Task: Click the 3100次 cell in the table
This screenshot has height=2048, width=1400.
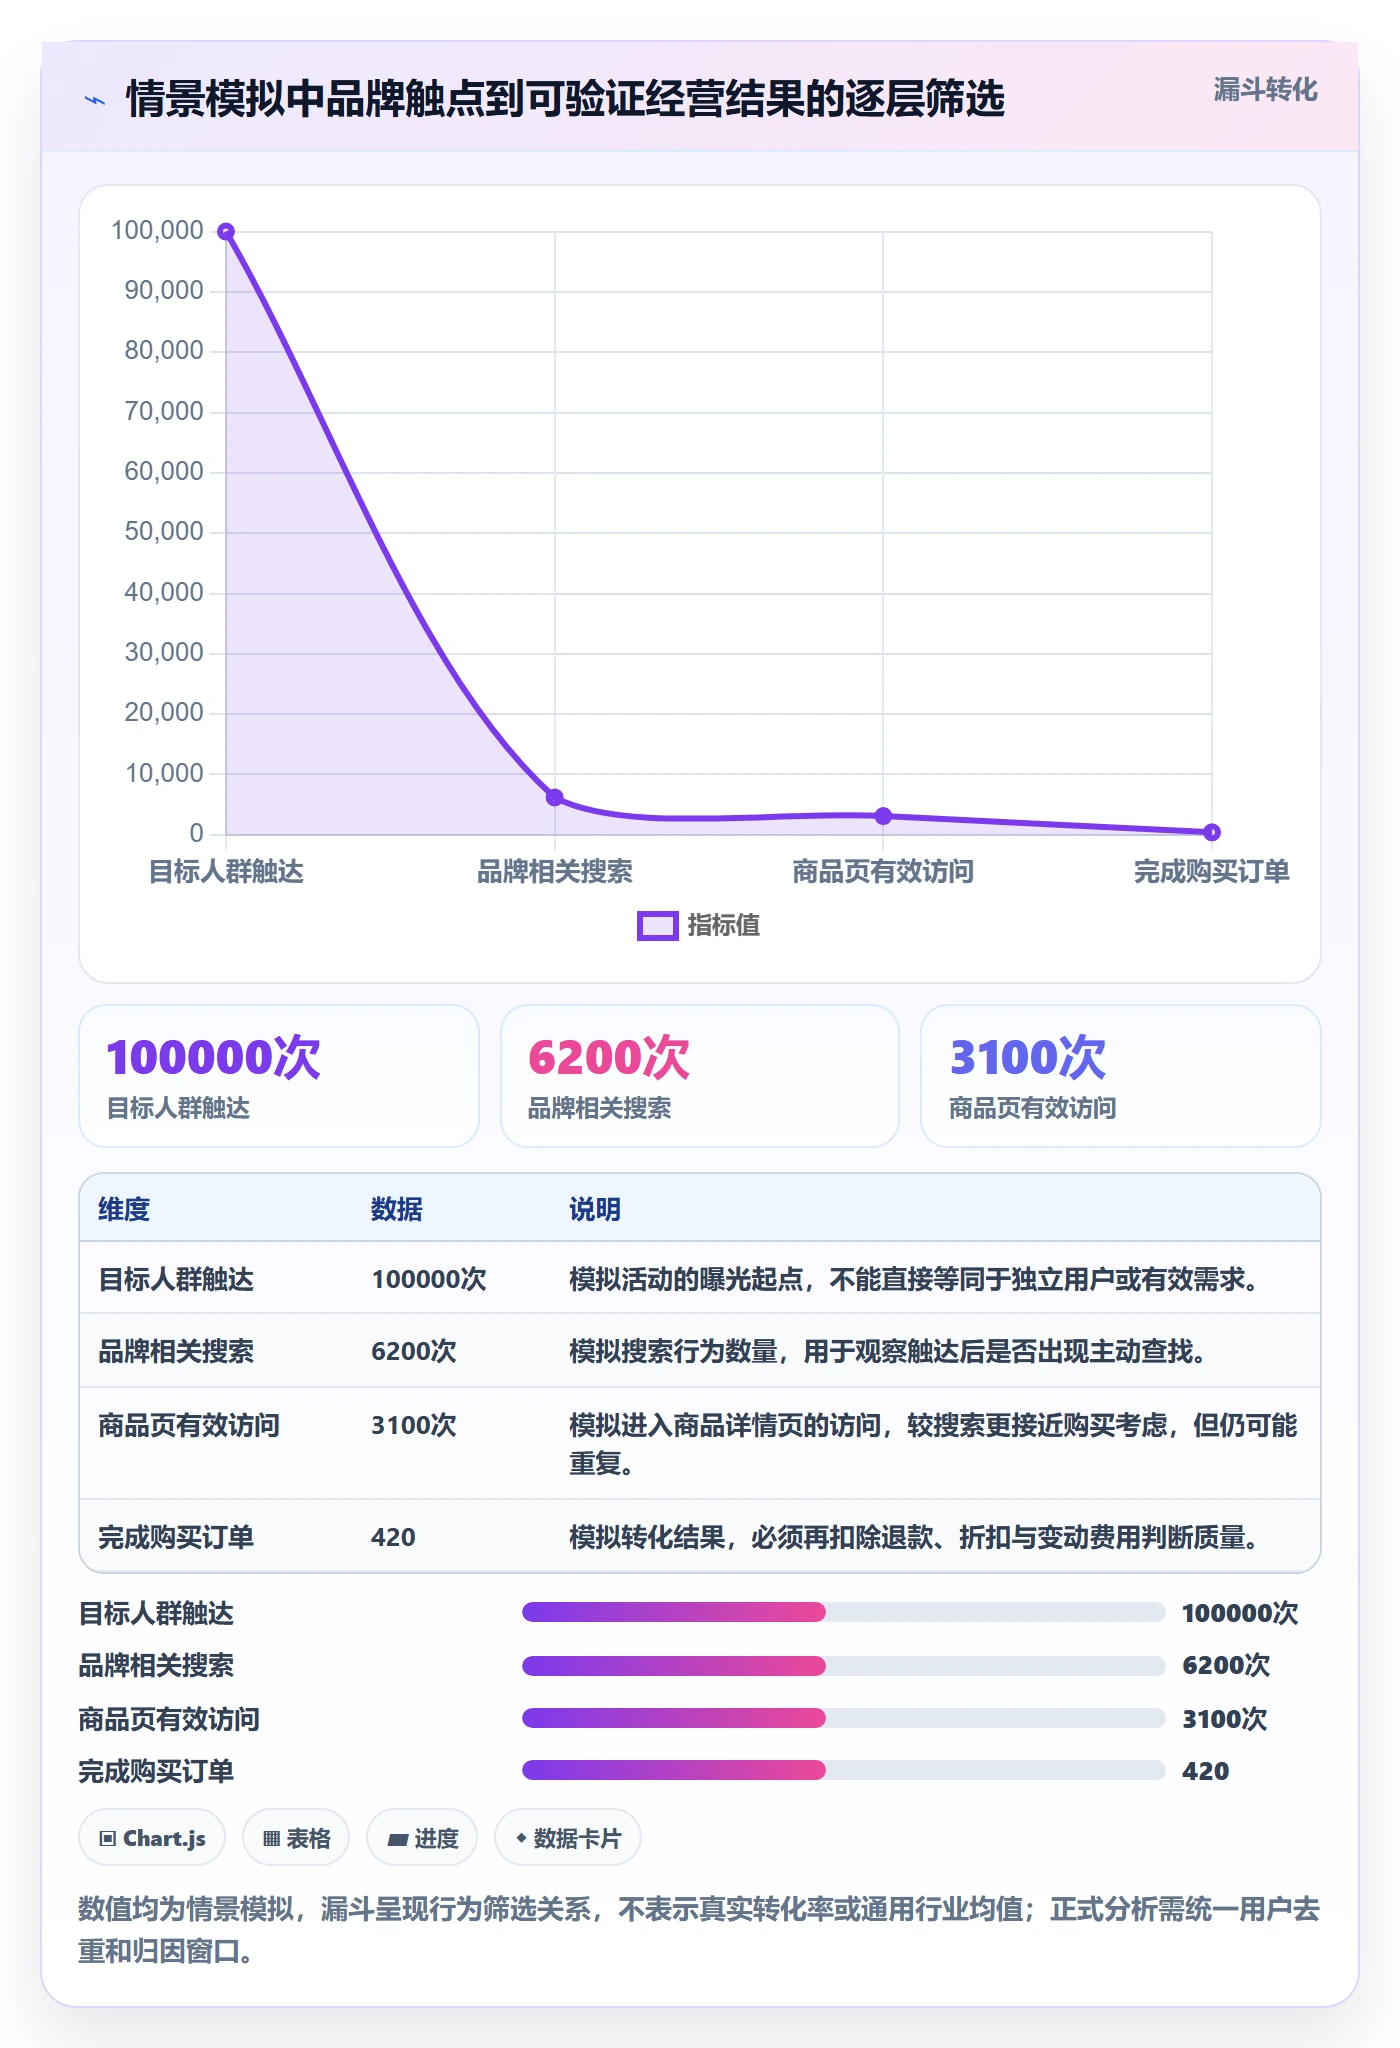Action: click(414, 1425)
